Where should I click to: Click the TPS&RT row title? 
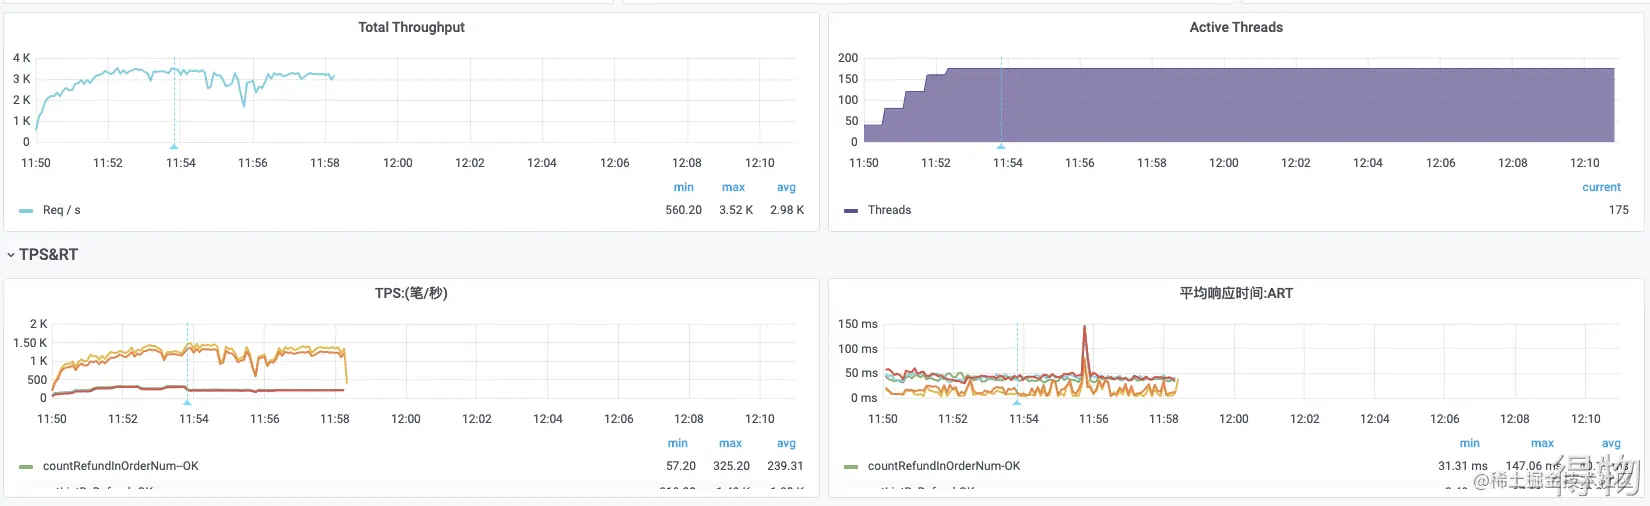point(48,255)
